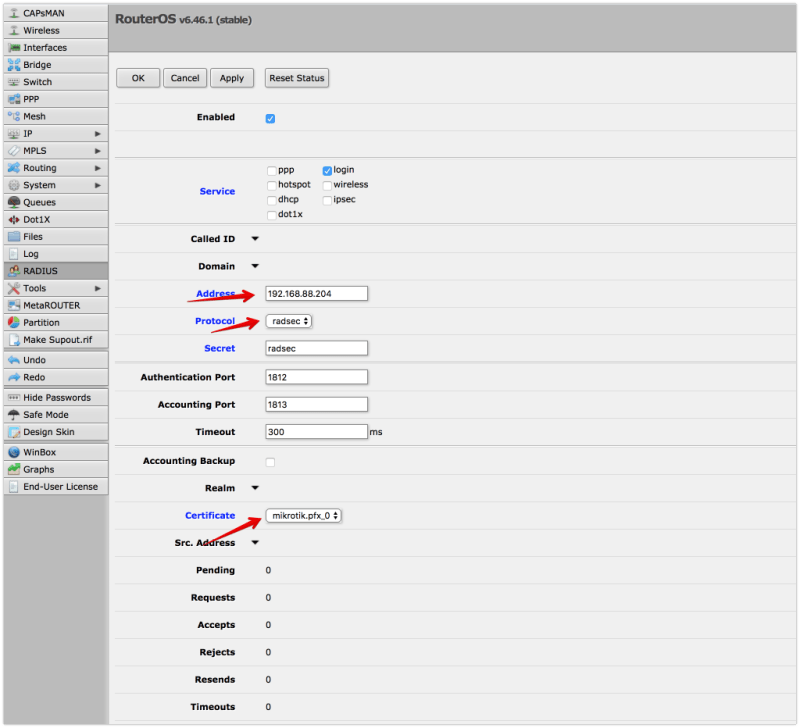Click the Address input field
Image resolution: width=800 pixels, height=728 pixels.
click(316, 293)
